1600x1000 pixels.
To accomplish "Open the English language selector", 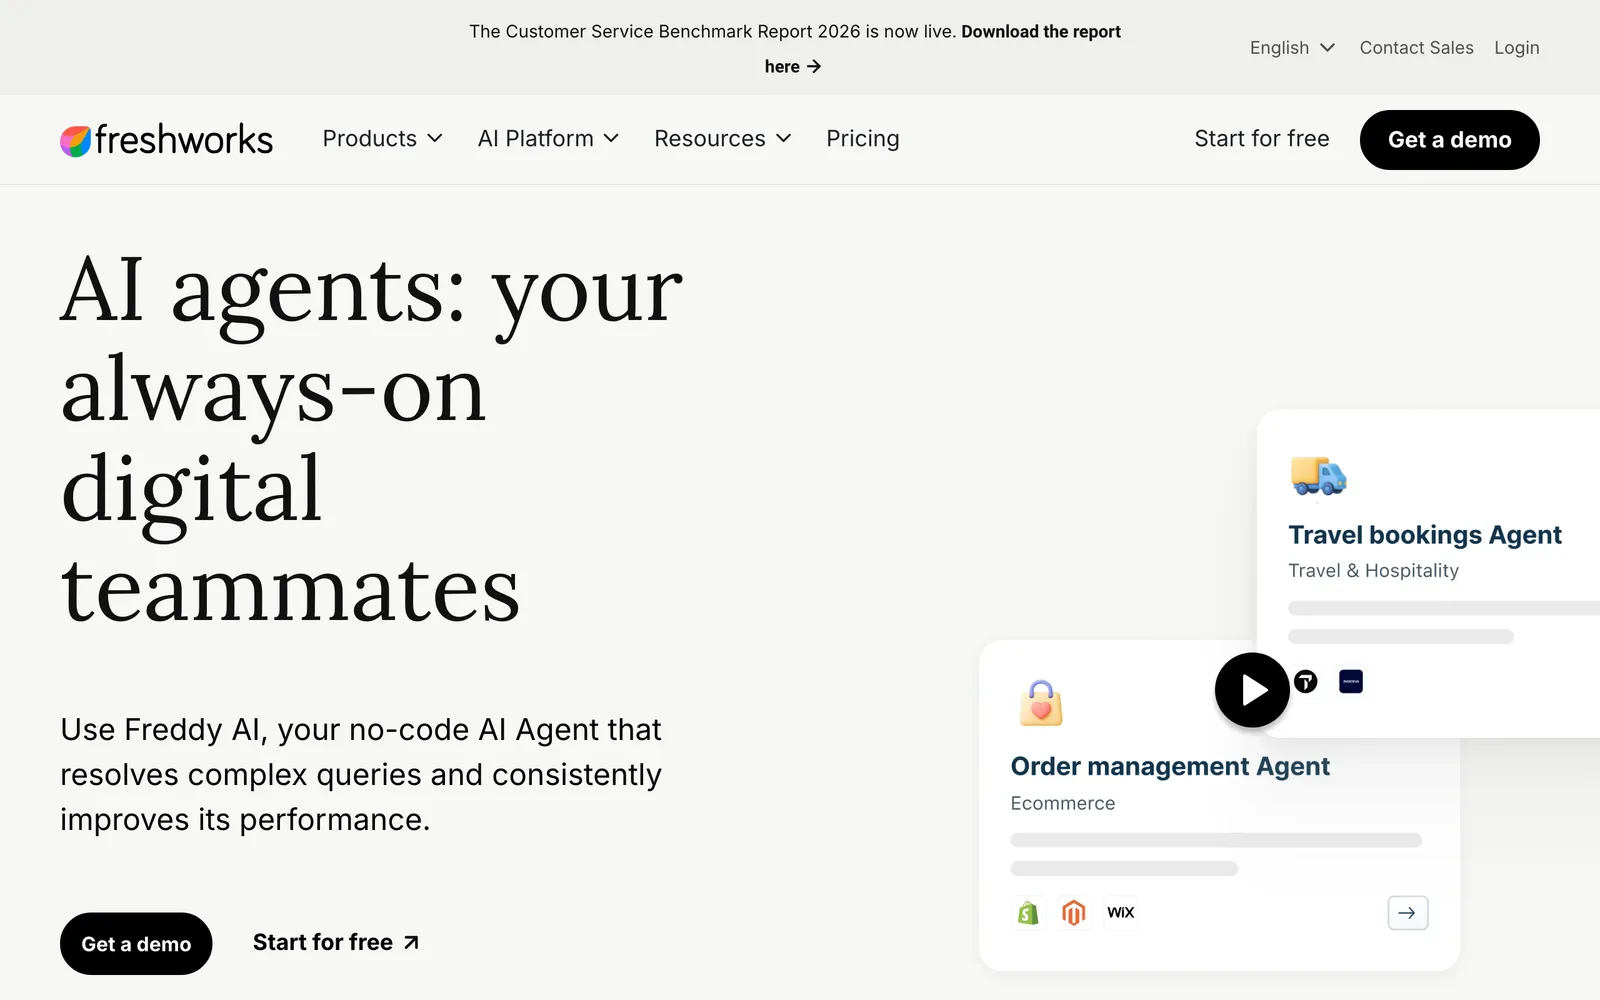I will click(1292, 48).
